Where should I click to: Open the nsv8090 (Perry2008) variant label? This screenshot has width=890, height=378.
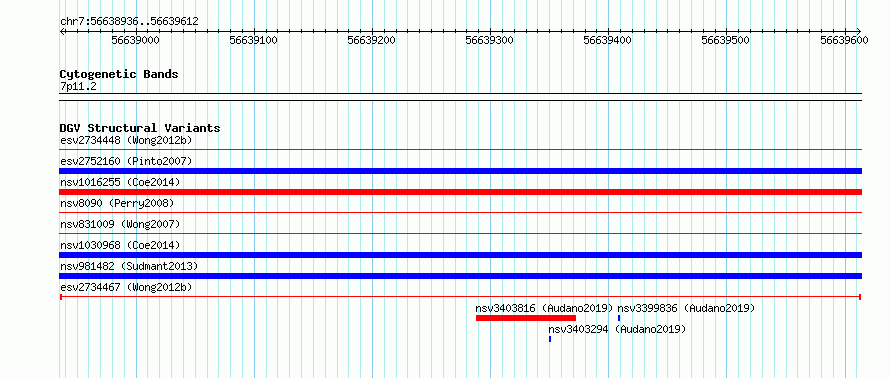[117, 203]
